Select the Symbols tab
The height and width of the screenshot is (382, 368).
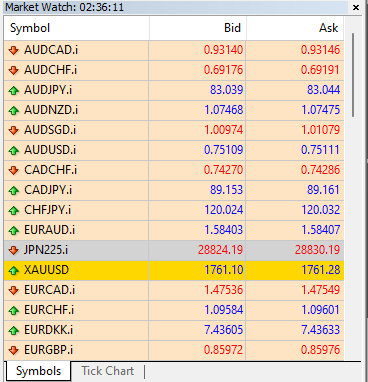click(38, 371)
